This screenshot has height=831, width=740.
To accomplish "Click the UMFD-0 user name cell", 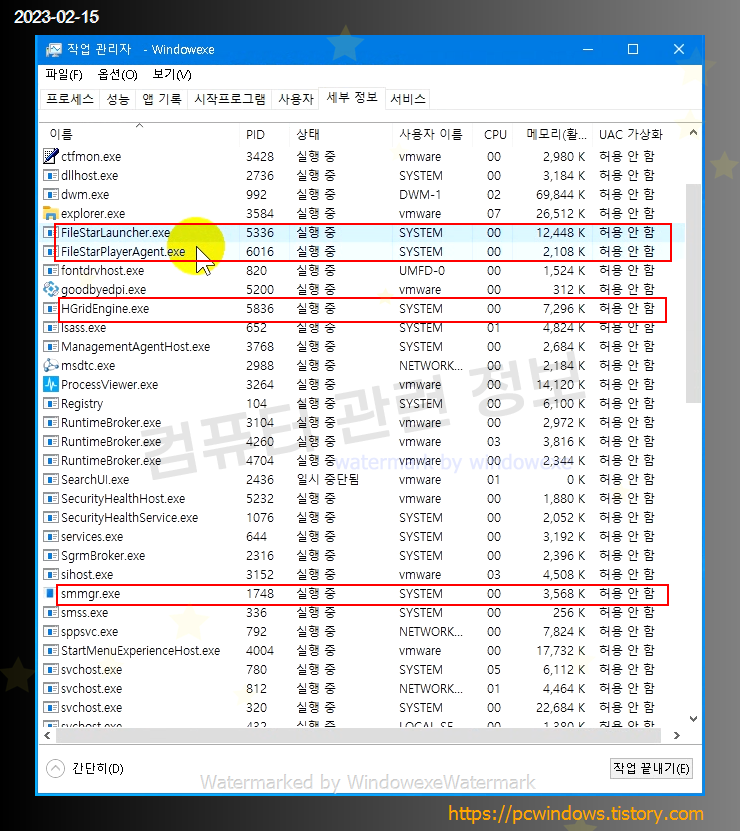I will [422, 270].
